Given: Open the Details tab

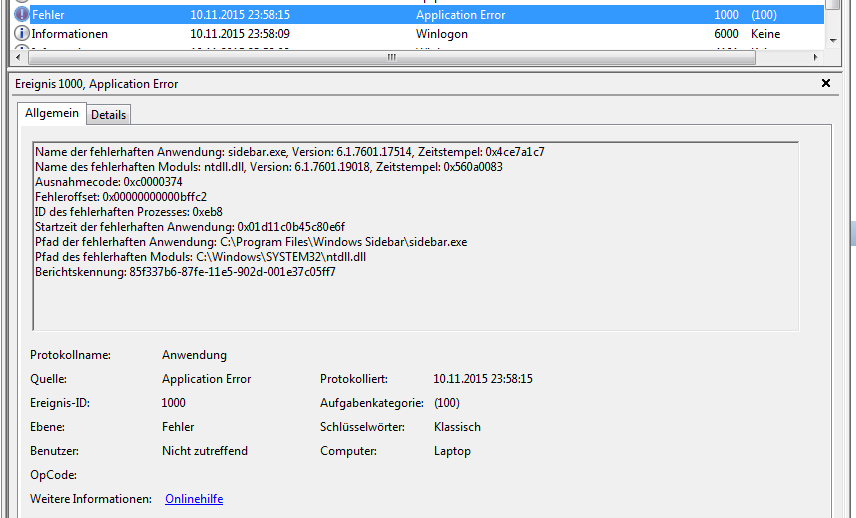Looking at the screenshot, I should coord(108,115).
